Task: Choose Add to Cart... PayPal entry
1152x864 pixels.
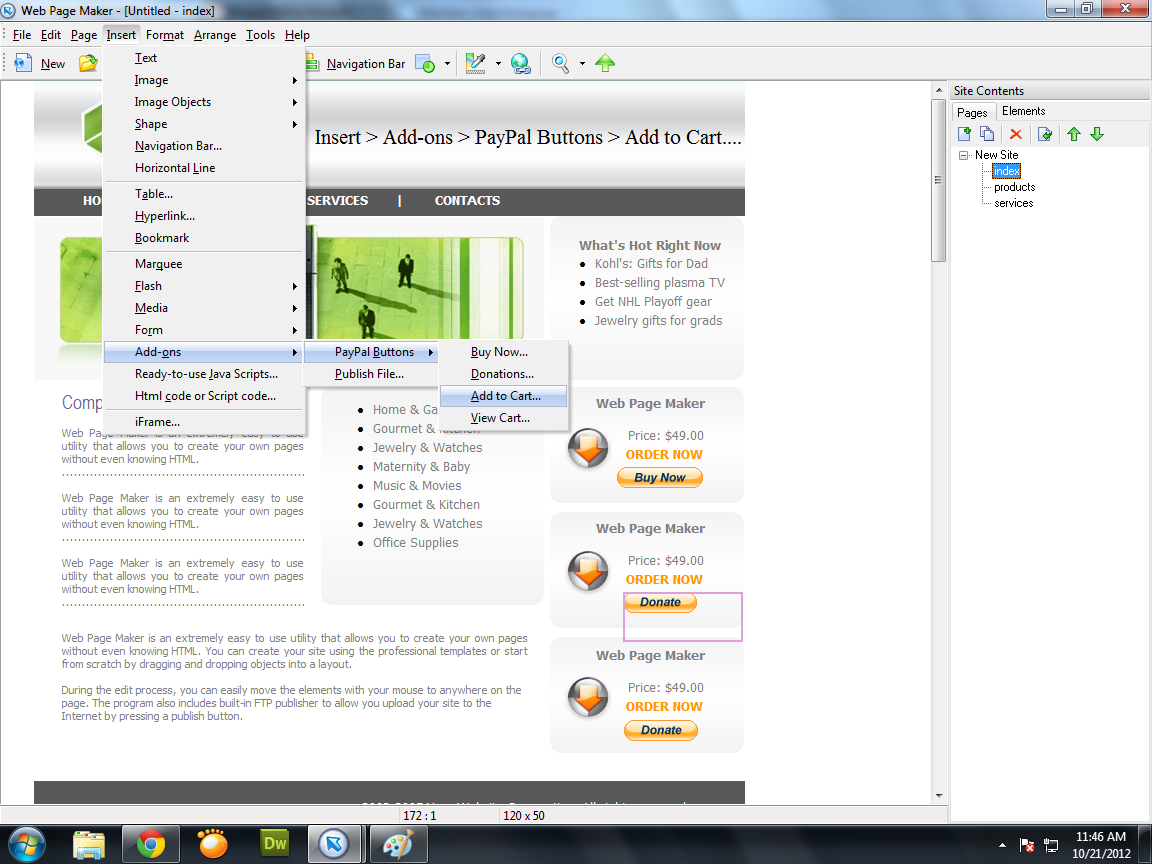Action: click(503, 396)
